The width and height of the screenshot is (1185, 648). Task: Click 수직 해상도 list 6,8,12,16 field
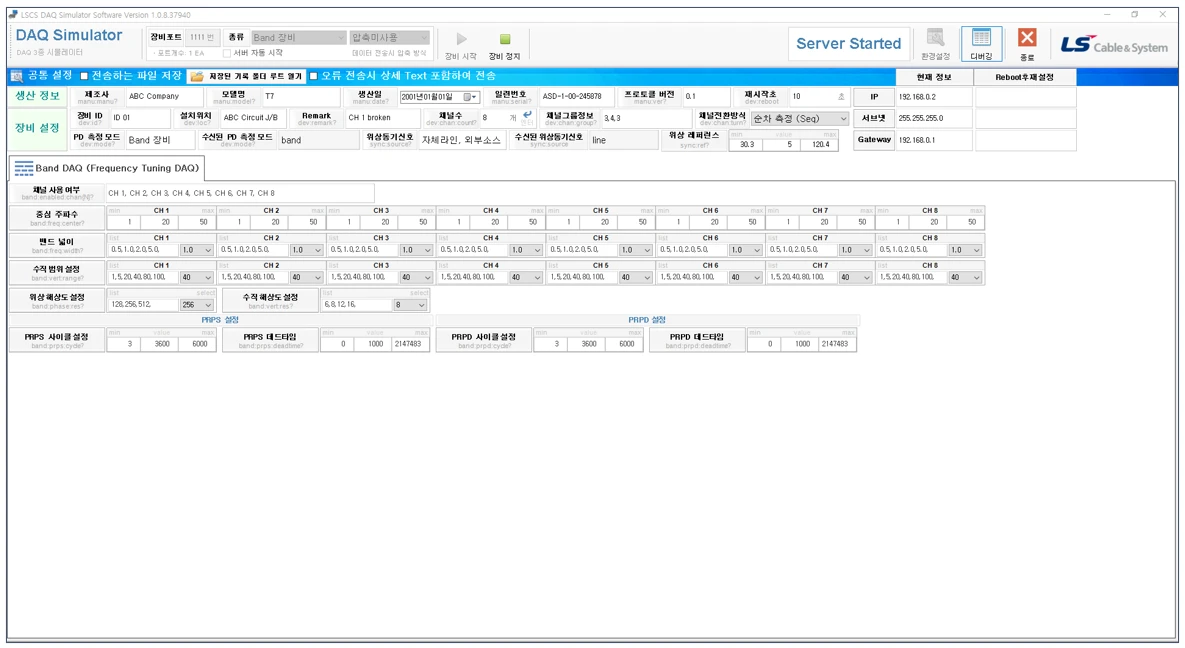tap(357, 305)
